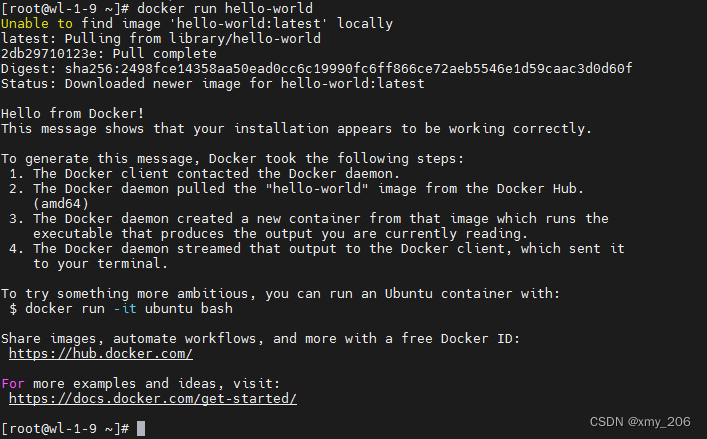Click 'latest: Pulling from library/hello-world' line

[161, 39]
